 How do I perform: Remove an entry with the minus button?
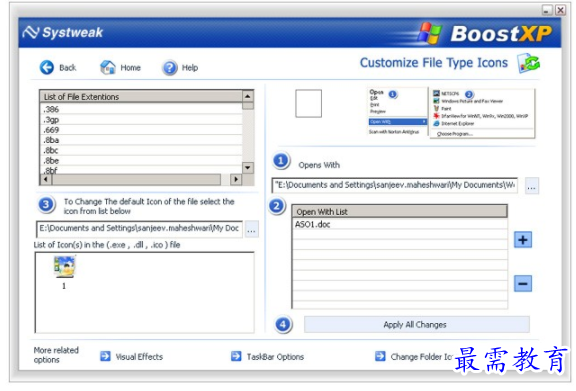pyautogui.click(x=523, y=283)
